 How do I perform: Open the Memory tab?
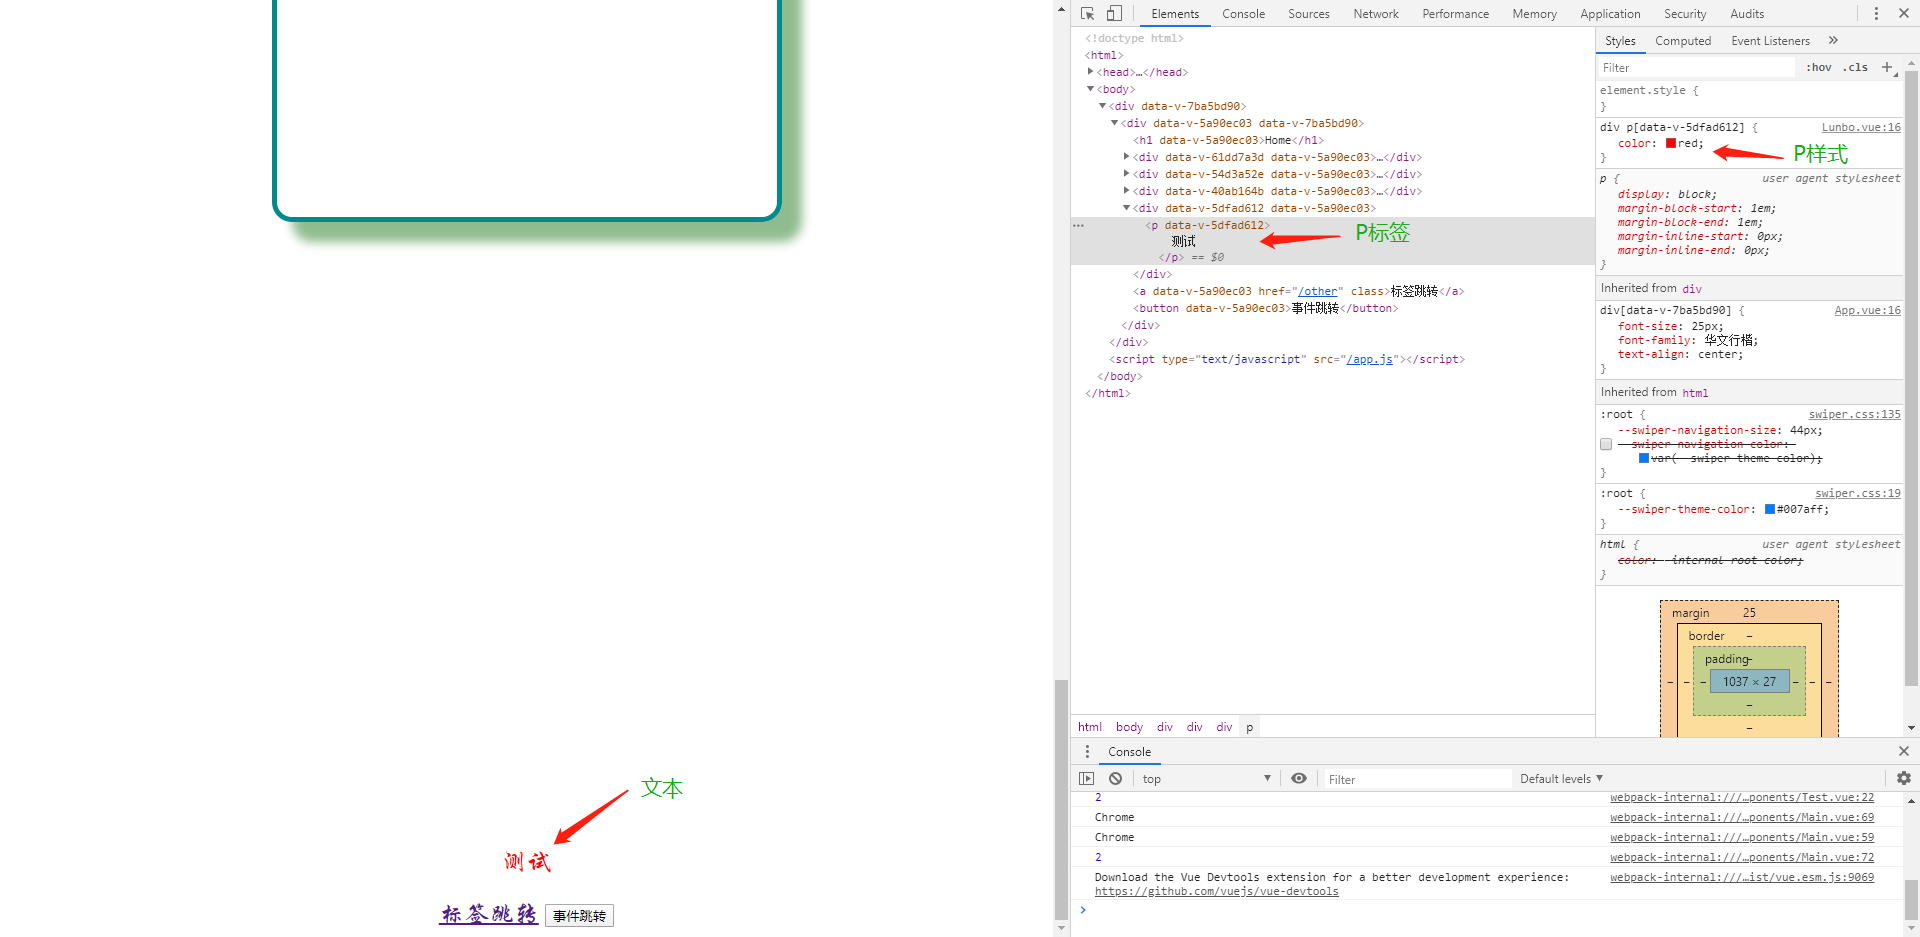pyautogui.click(x=1535, y=14)
